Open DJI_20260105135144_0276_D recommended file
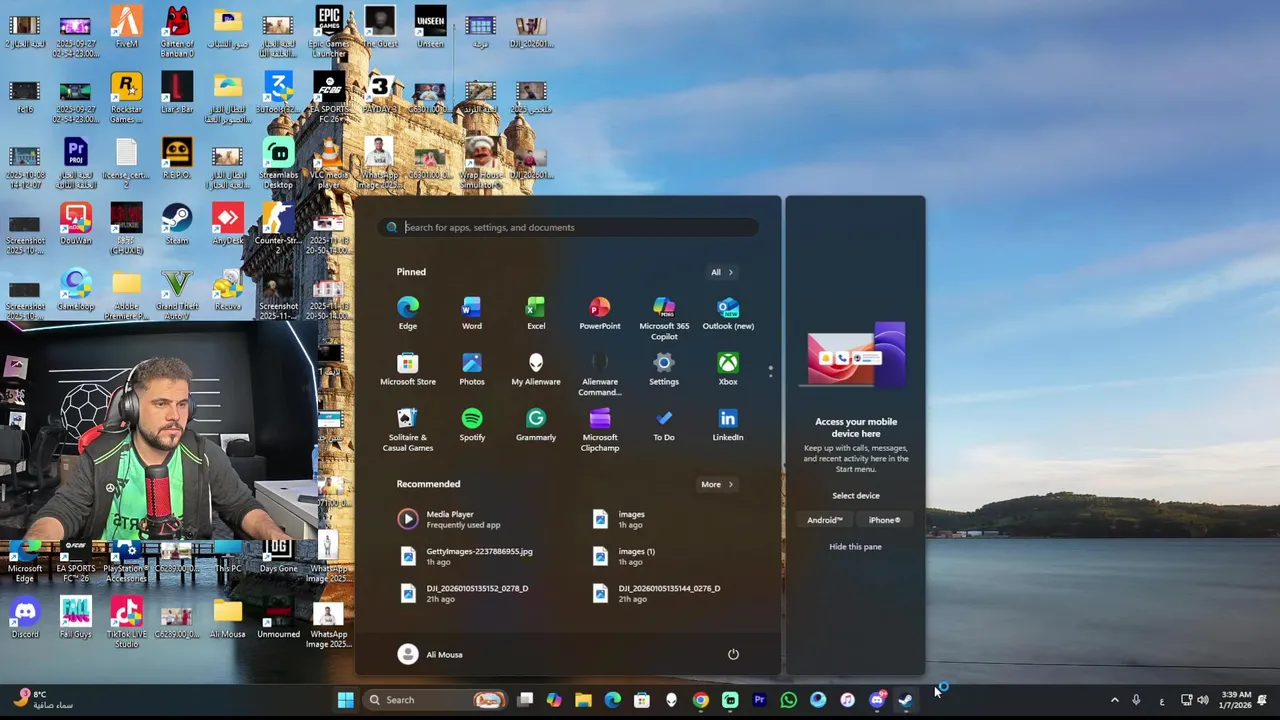 [674, 593]
